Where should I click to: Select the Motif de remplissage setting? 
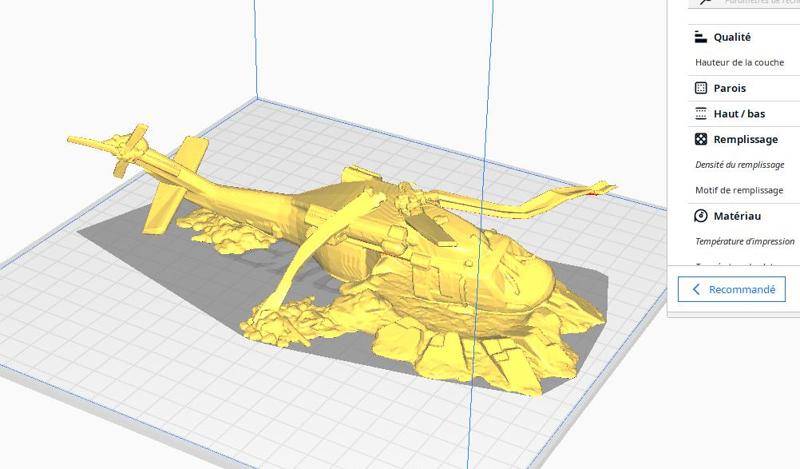tap(739, 190)
